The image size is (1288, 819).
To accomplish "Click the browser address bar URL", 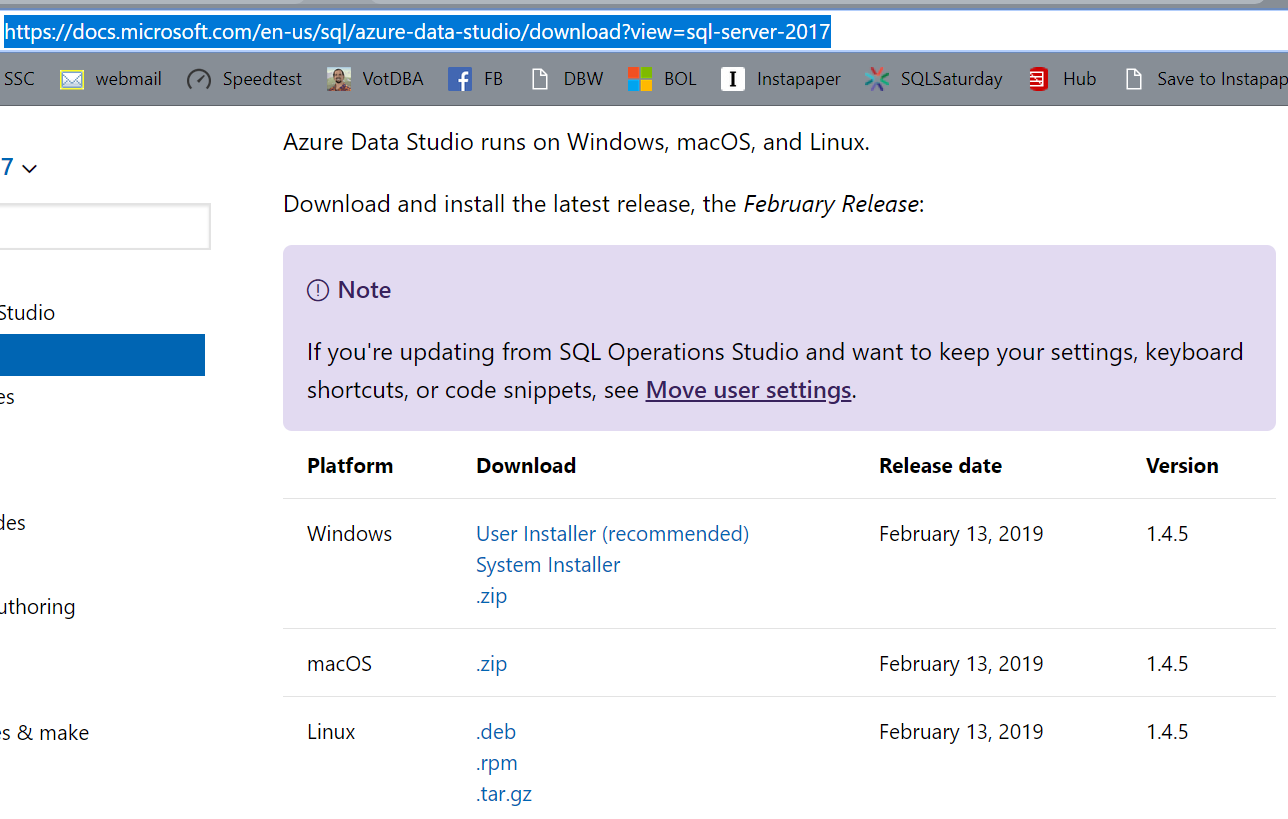I will (x=418, y=33).
